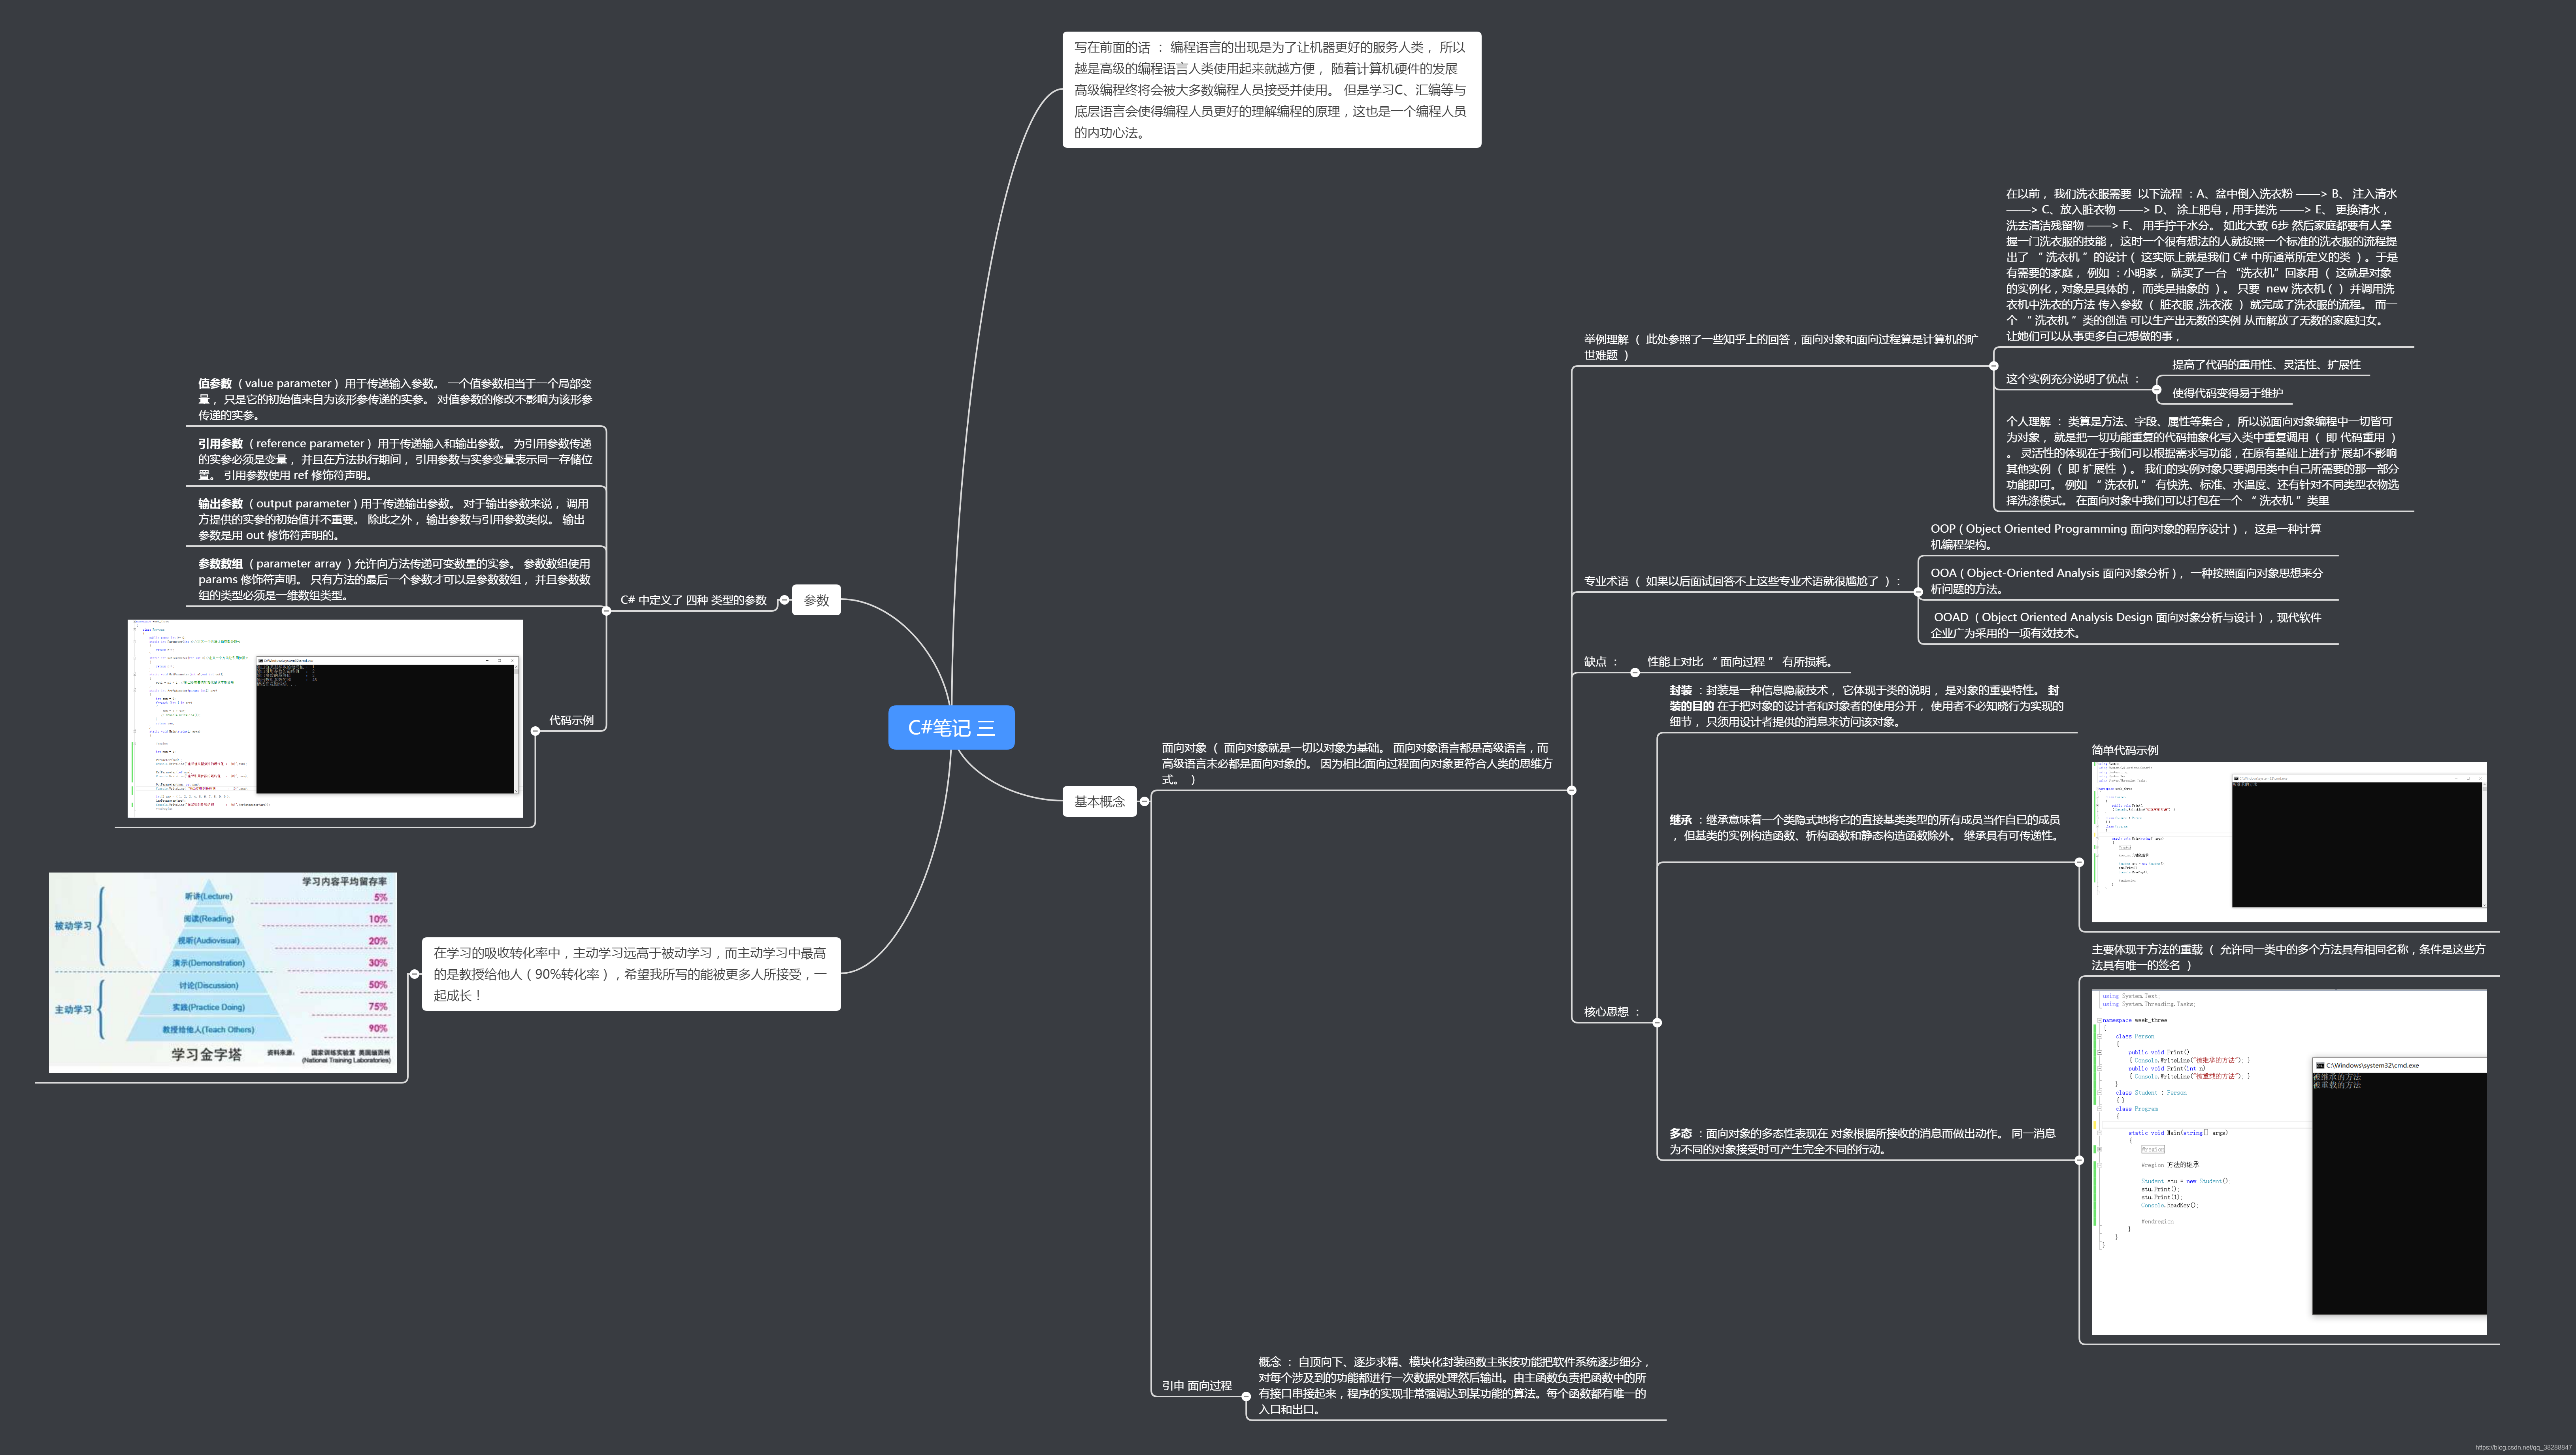Select the 这个实例充分说明了优点 node

click(x=2073, y=379)
